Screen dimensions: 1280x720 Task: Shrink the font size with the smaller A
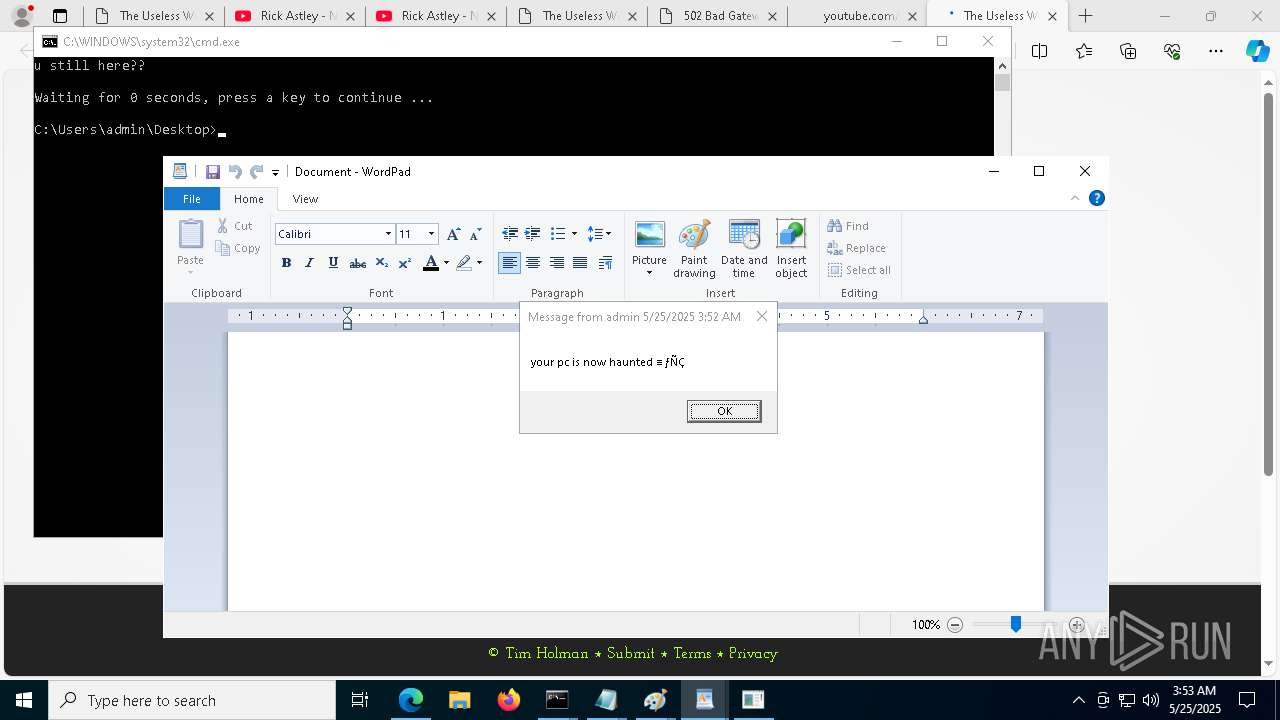[x=475, y=234]
